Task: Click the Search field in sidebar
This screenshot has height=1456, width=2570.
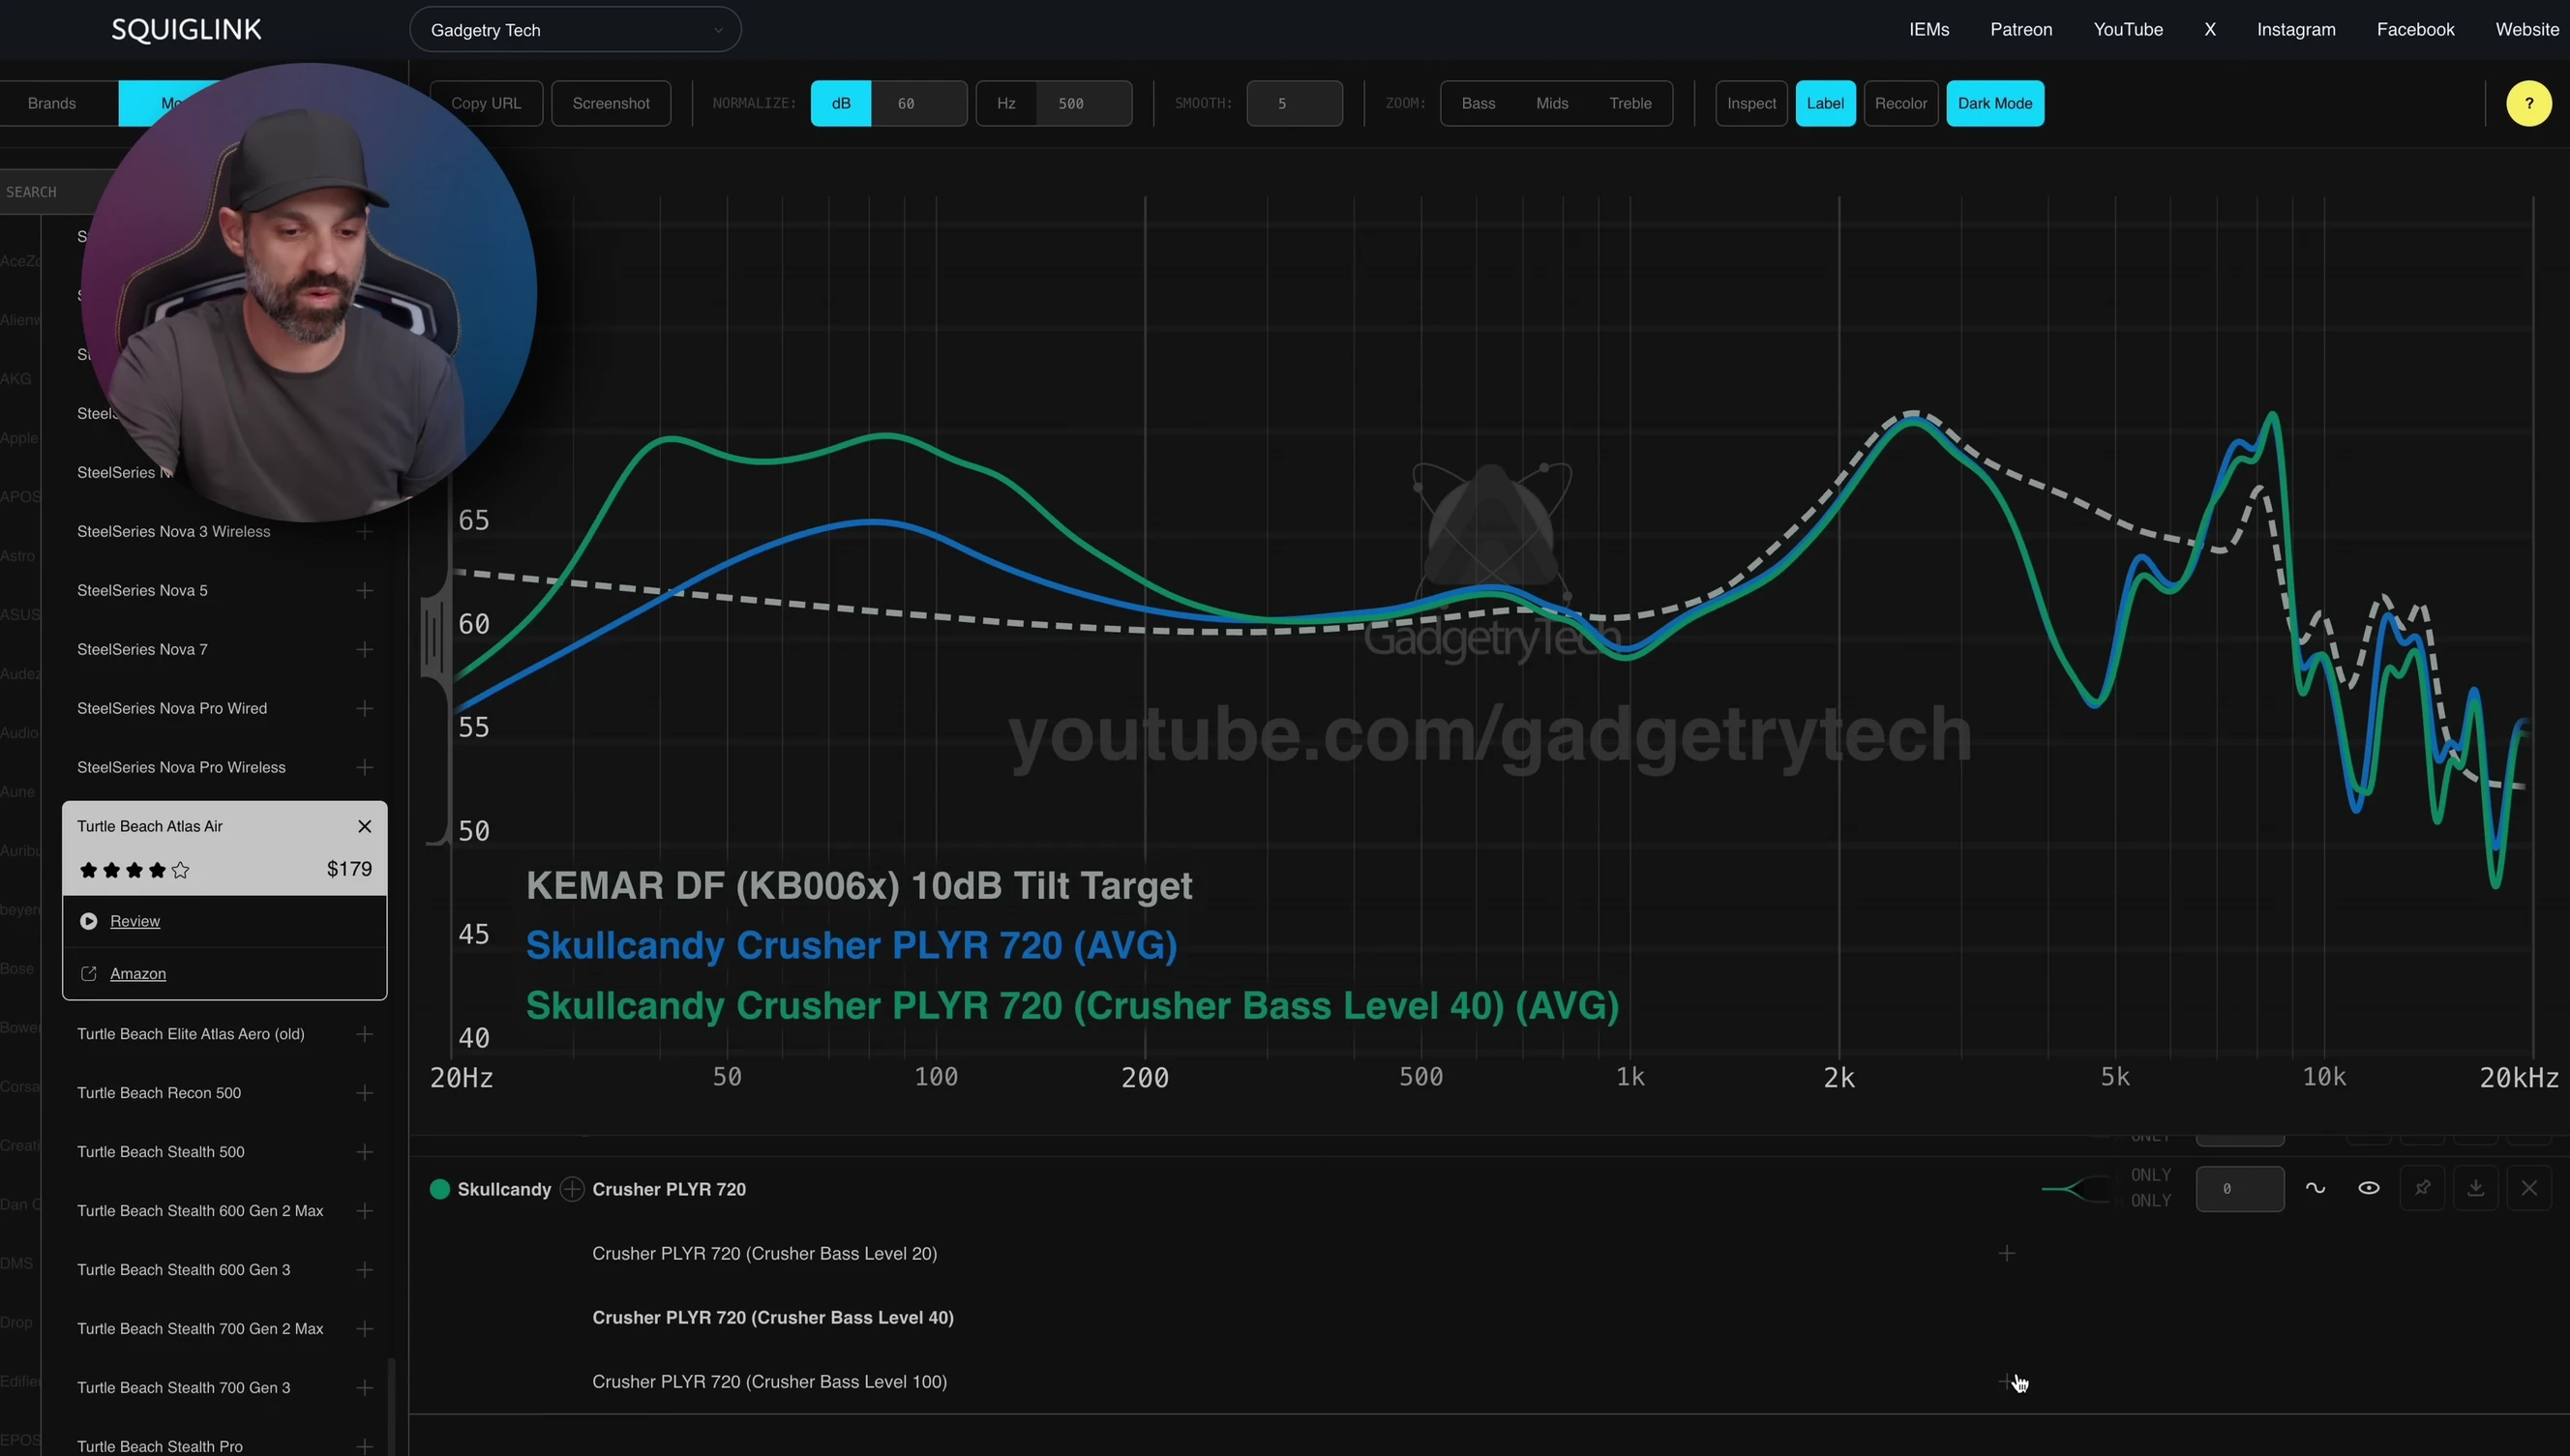Action: click(x=48, y=191)
